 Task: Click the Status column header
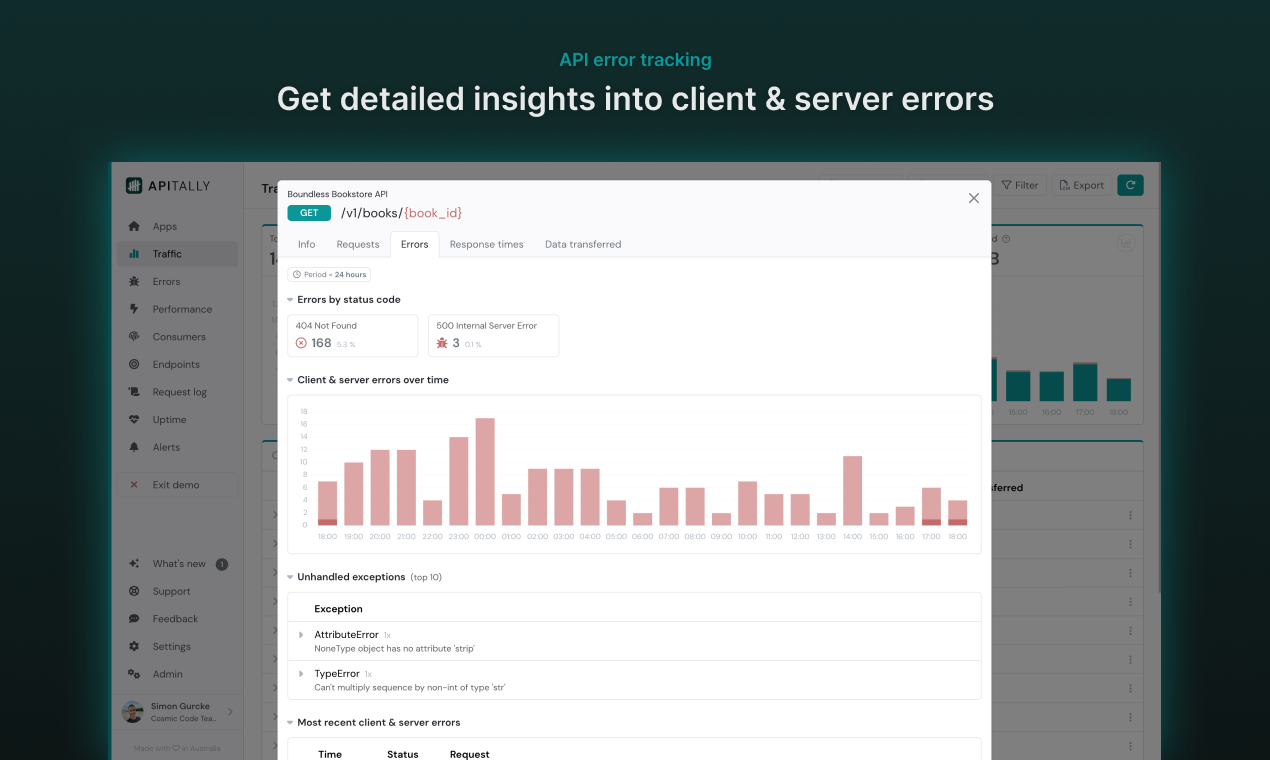[403, 754]
